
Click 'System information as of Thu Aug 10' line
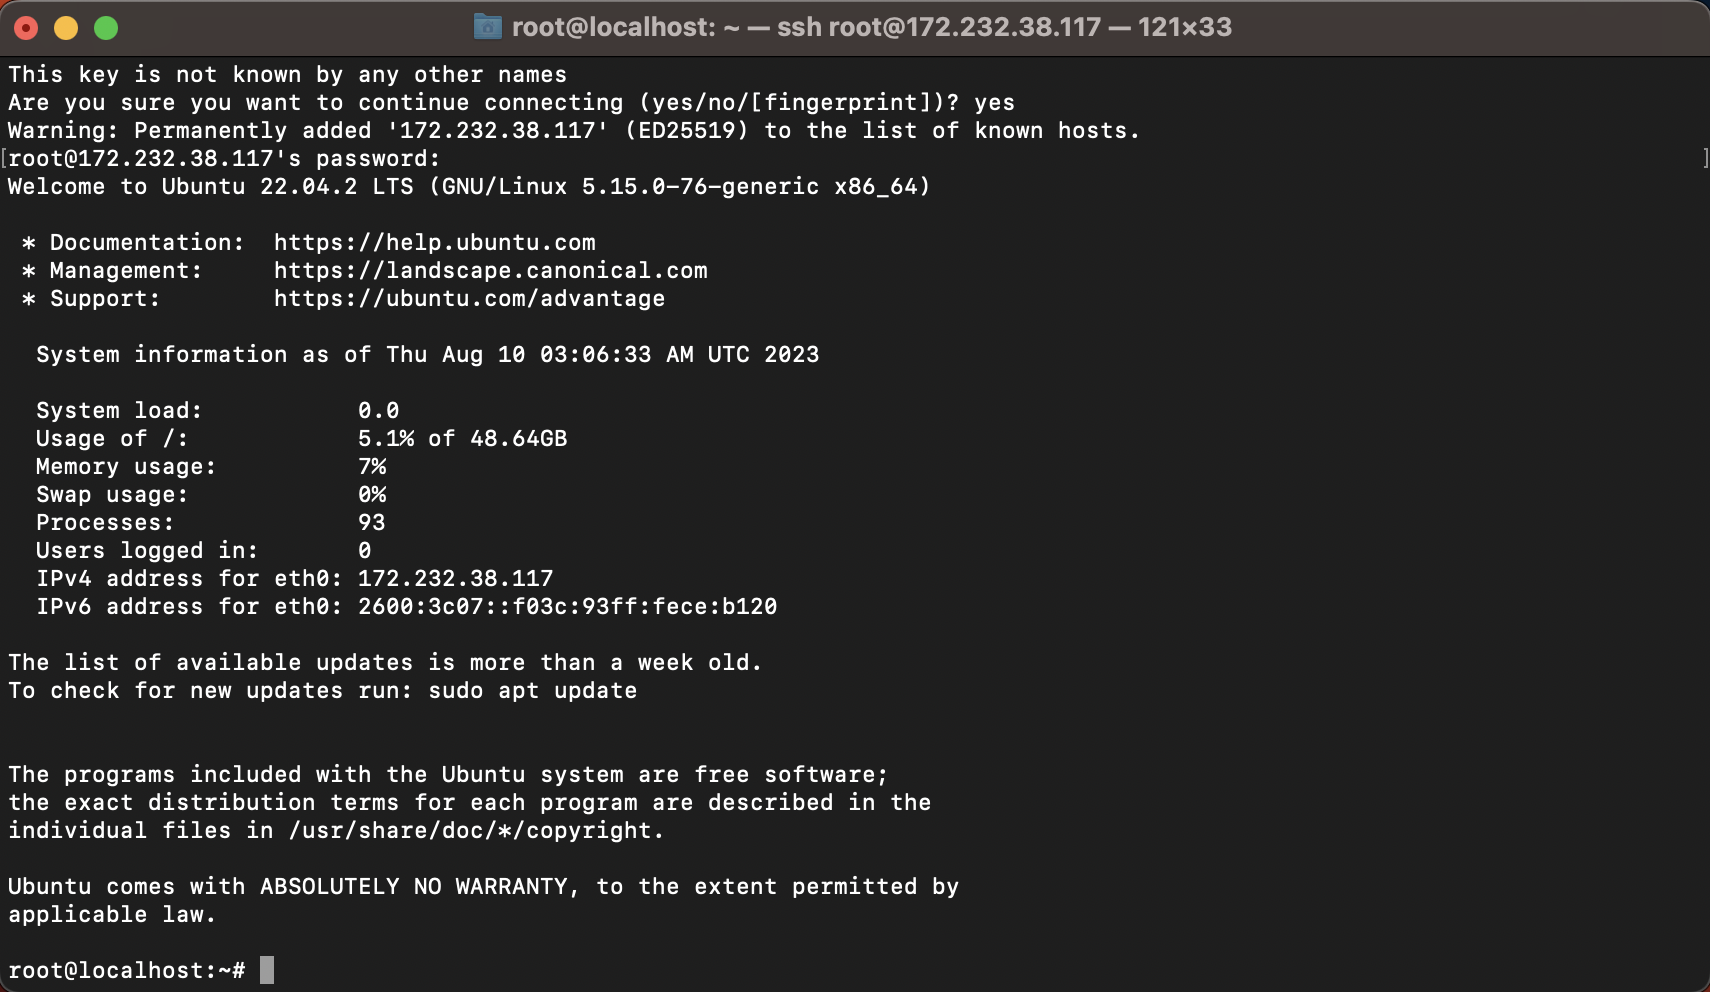[428, 355]
